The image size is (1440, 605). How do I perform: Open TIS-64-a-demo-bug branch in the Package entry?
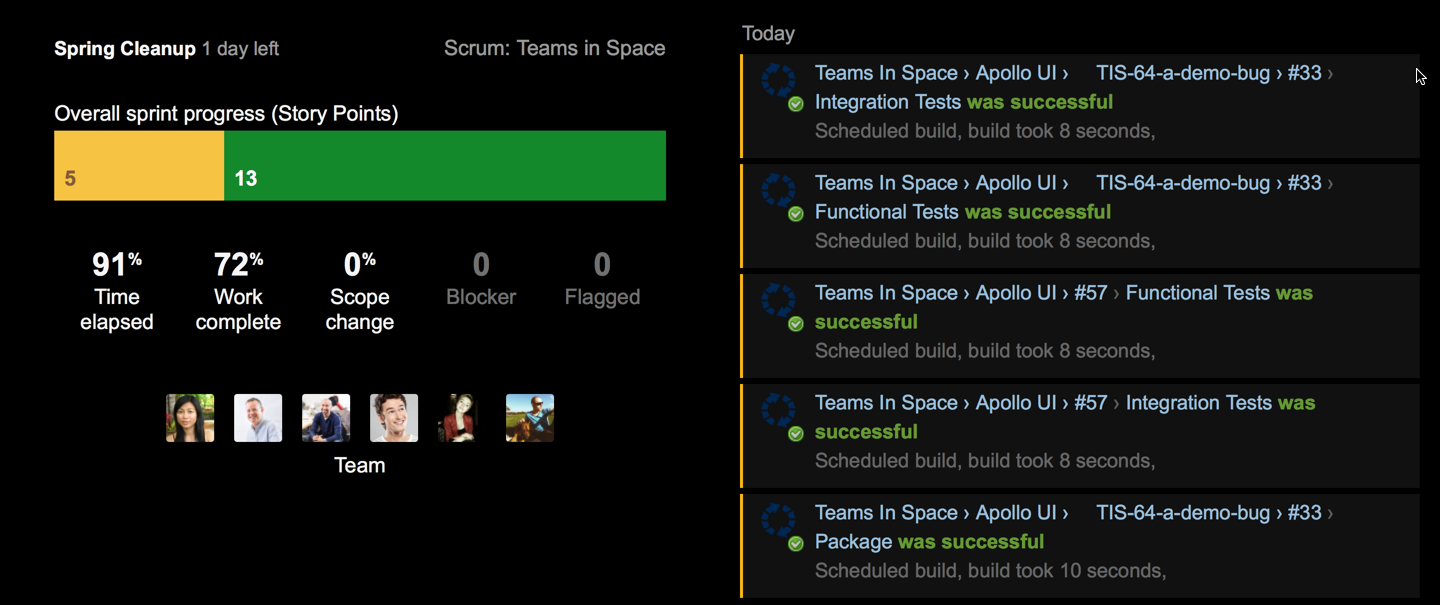[1183, 513]
